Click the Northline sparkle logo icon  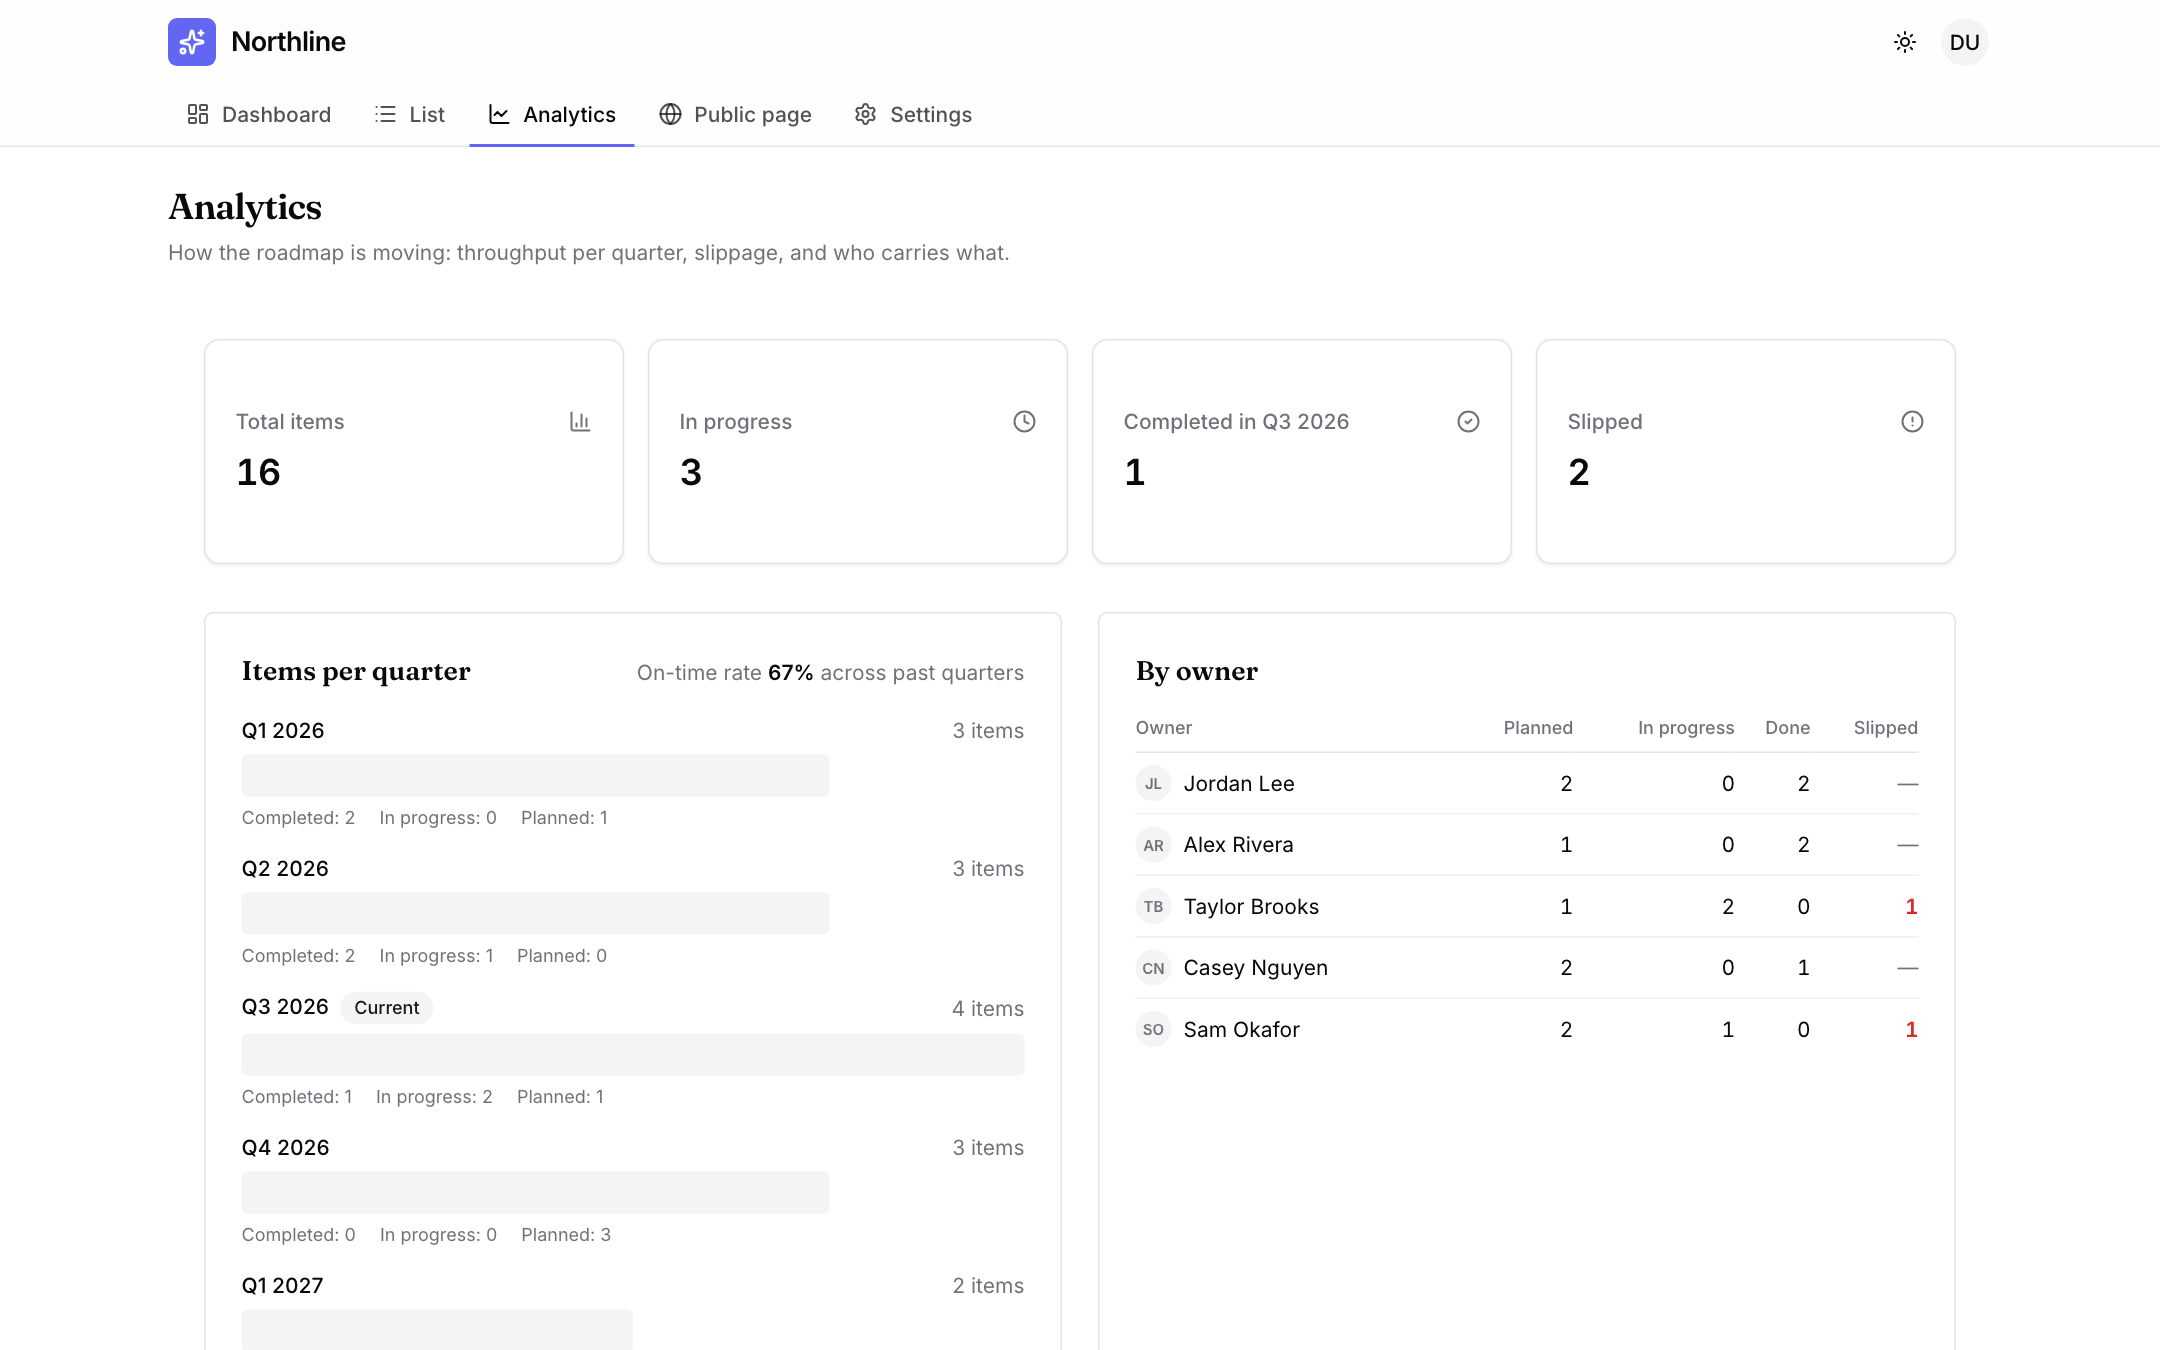pos(192,42)
